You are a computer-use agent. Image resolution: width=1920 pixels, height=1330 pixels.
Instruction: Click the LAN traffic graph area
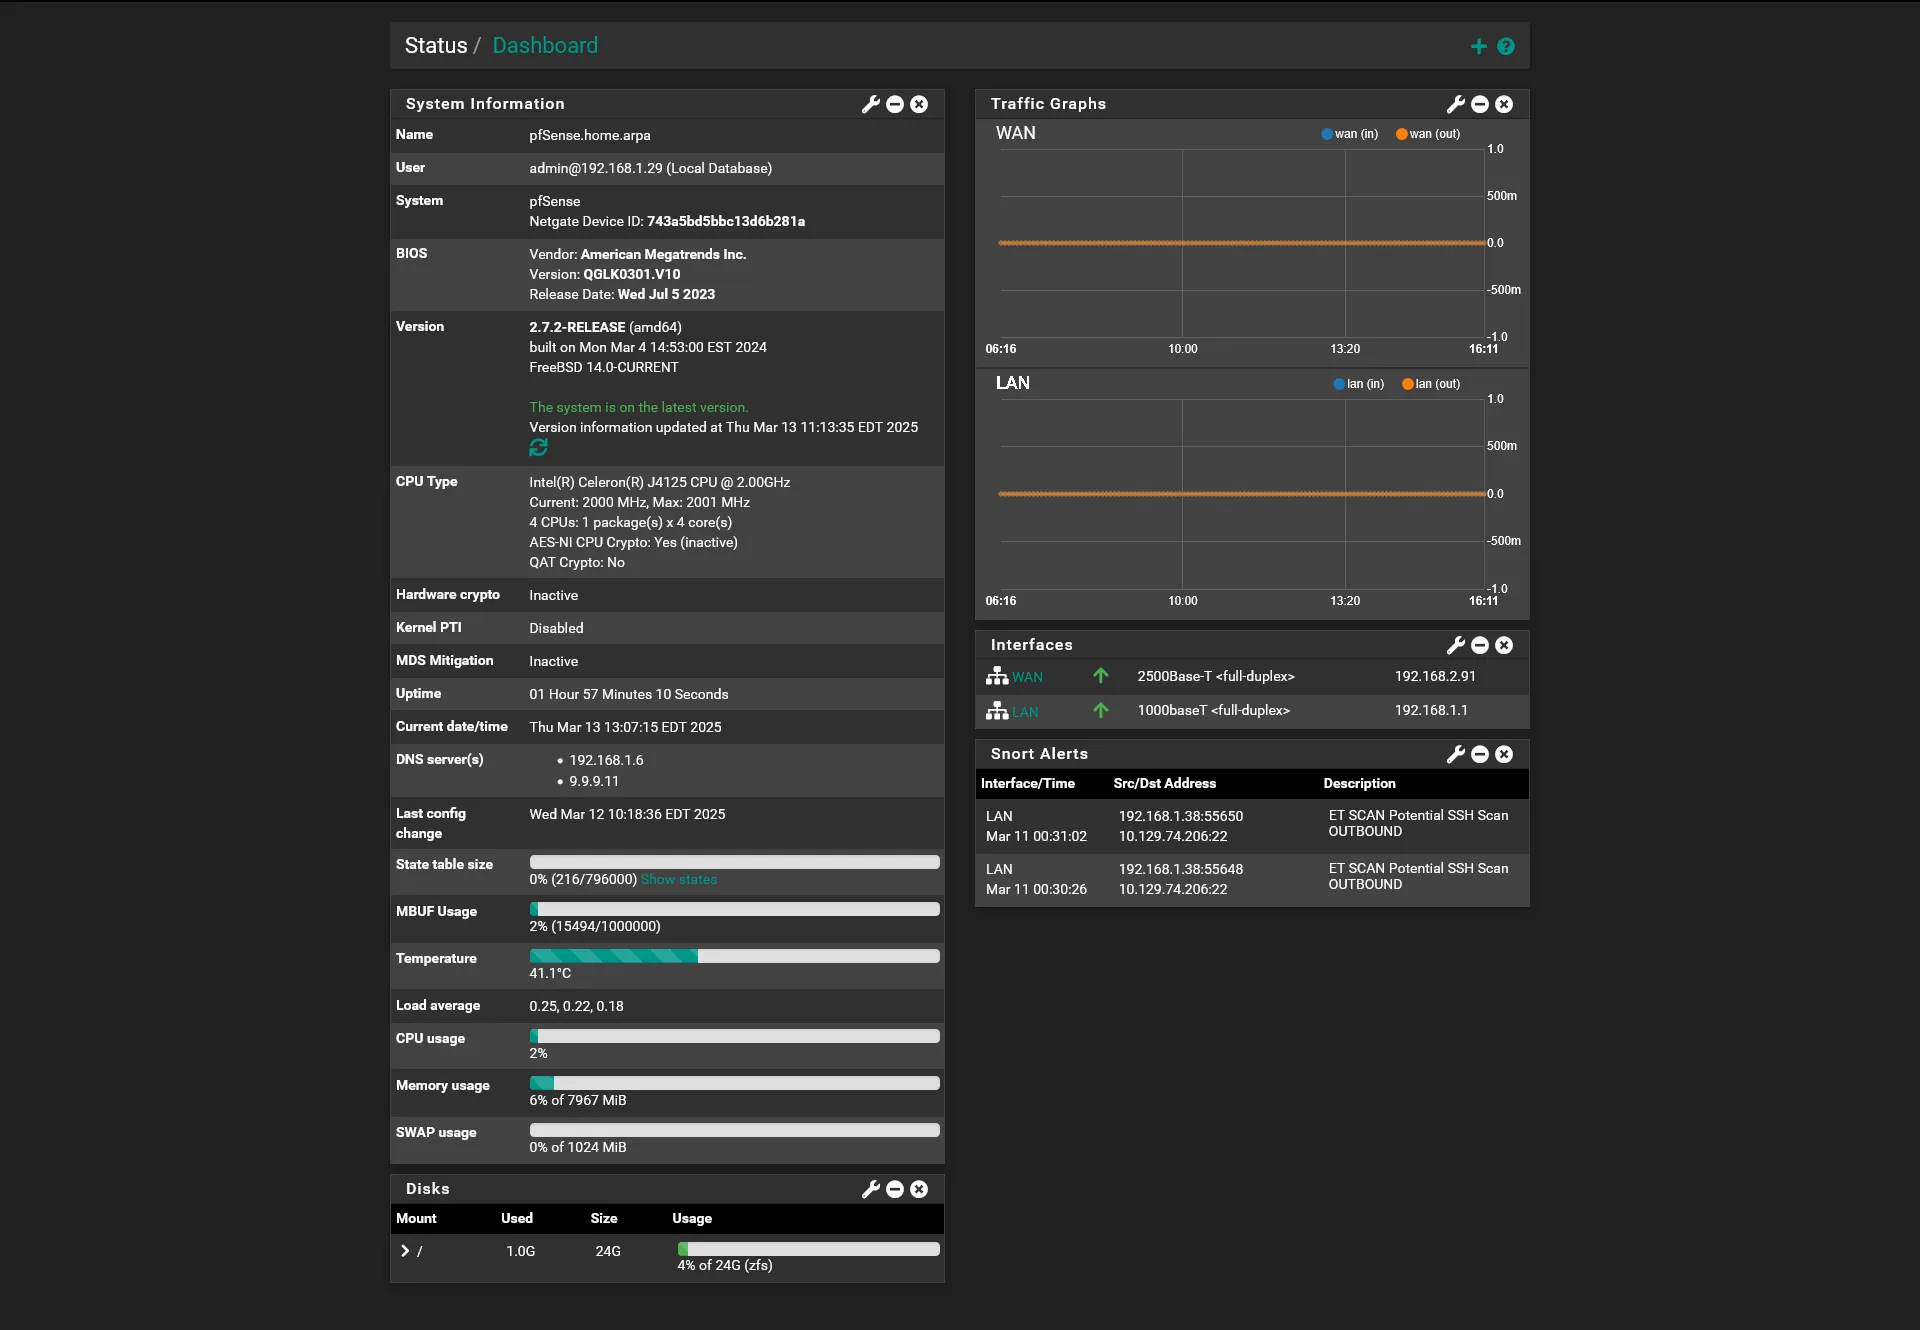(x=1242, y=494)
